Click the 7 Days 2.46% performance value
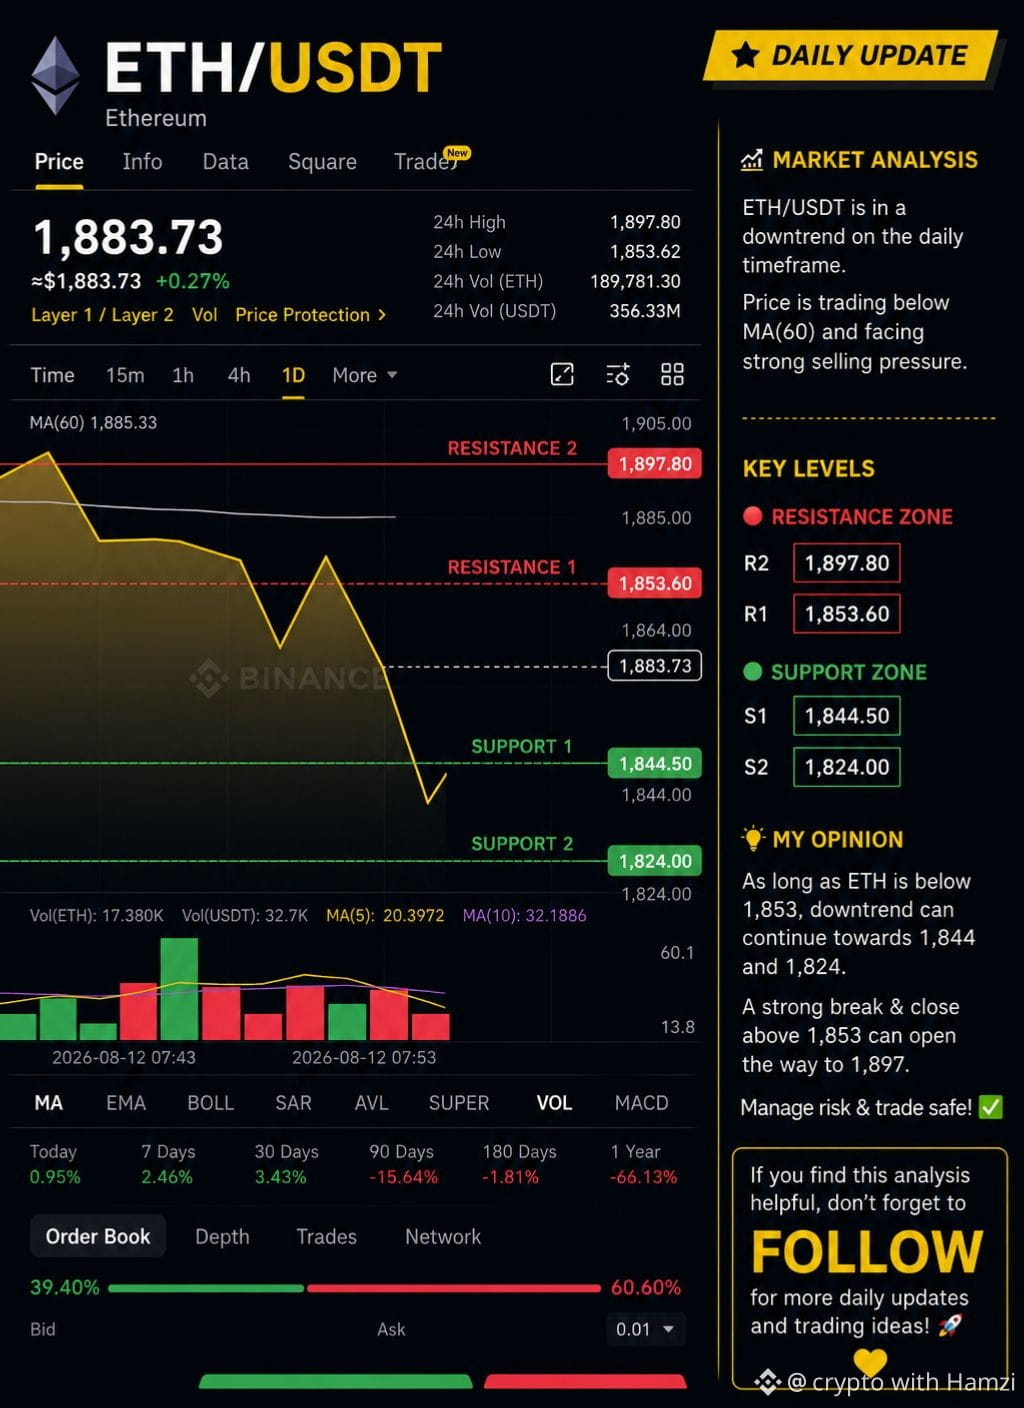This screenshot has width=1024, height=1408. tap(167, 1177)
